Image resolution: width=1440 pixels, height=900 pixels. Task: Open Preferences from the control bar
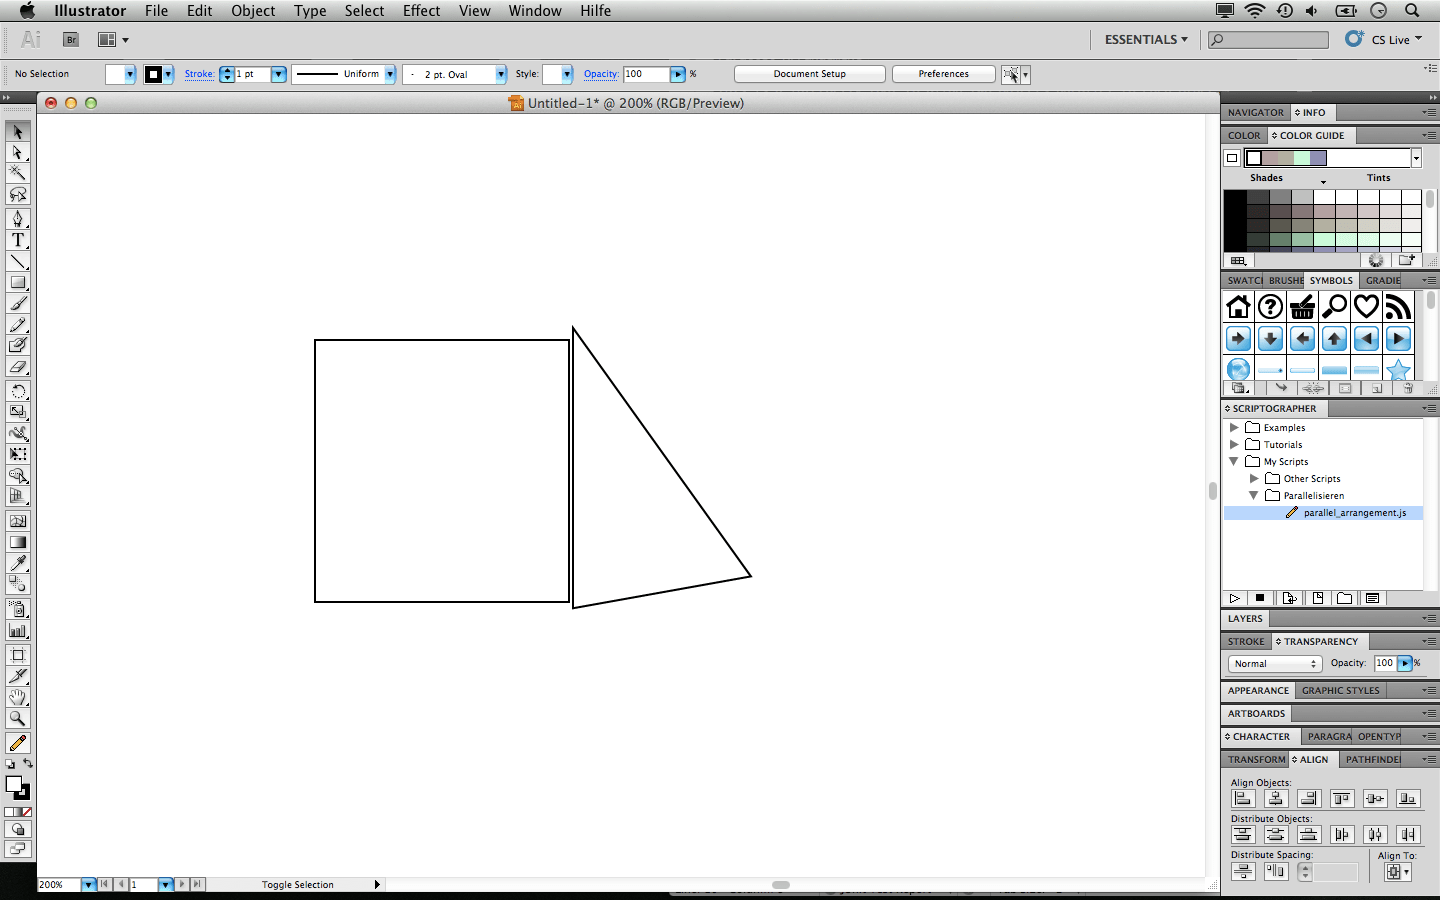(942, 73)
